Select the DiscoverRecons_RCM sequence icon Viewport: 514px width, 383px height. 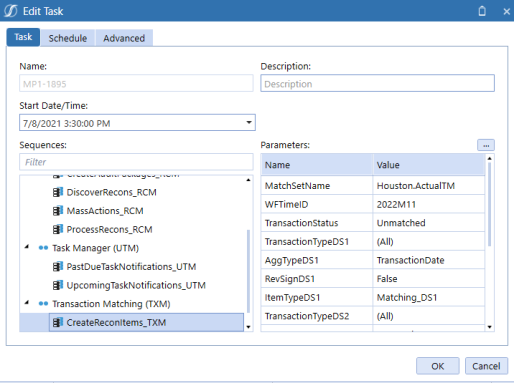58,192
